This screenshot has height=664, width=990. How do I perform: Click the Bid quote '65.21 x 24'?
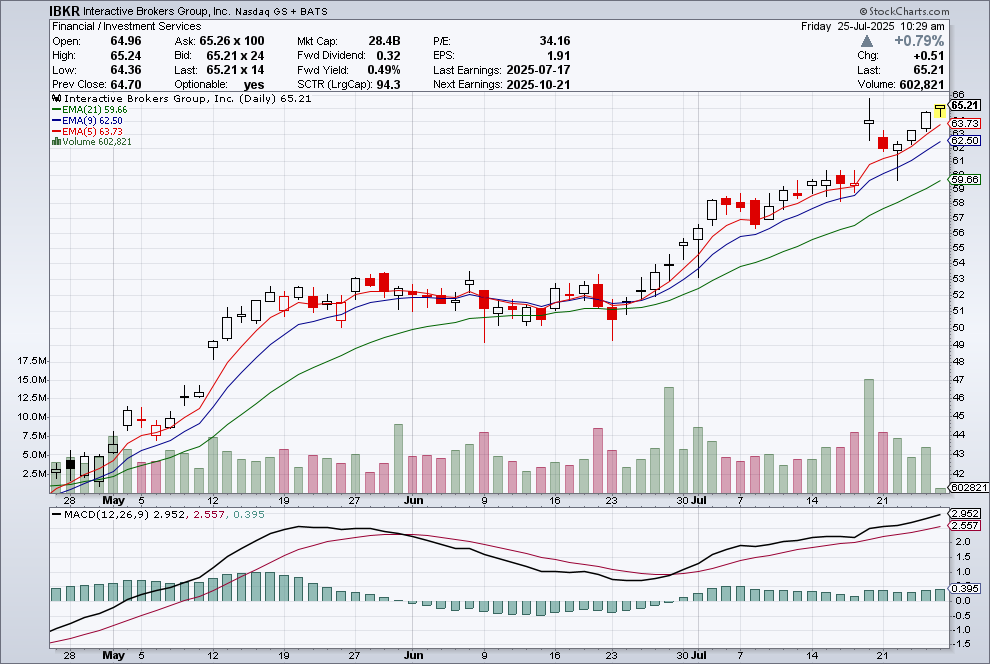(x=235, y=56)
